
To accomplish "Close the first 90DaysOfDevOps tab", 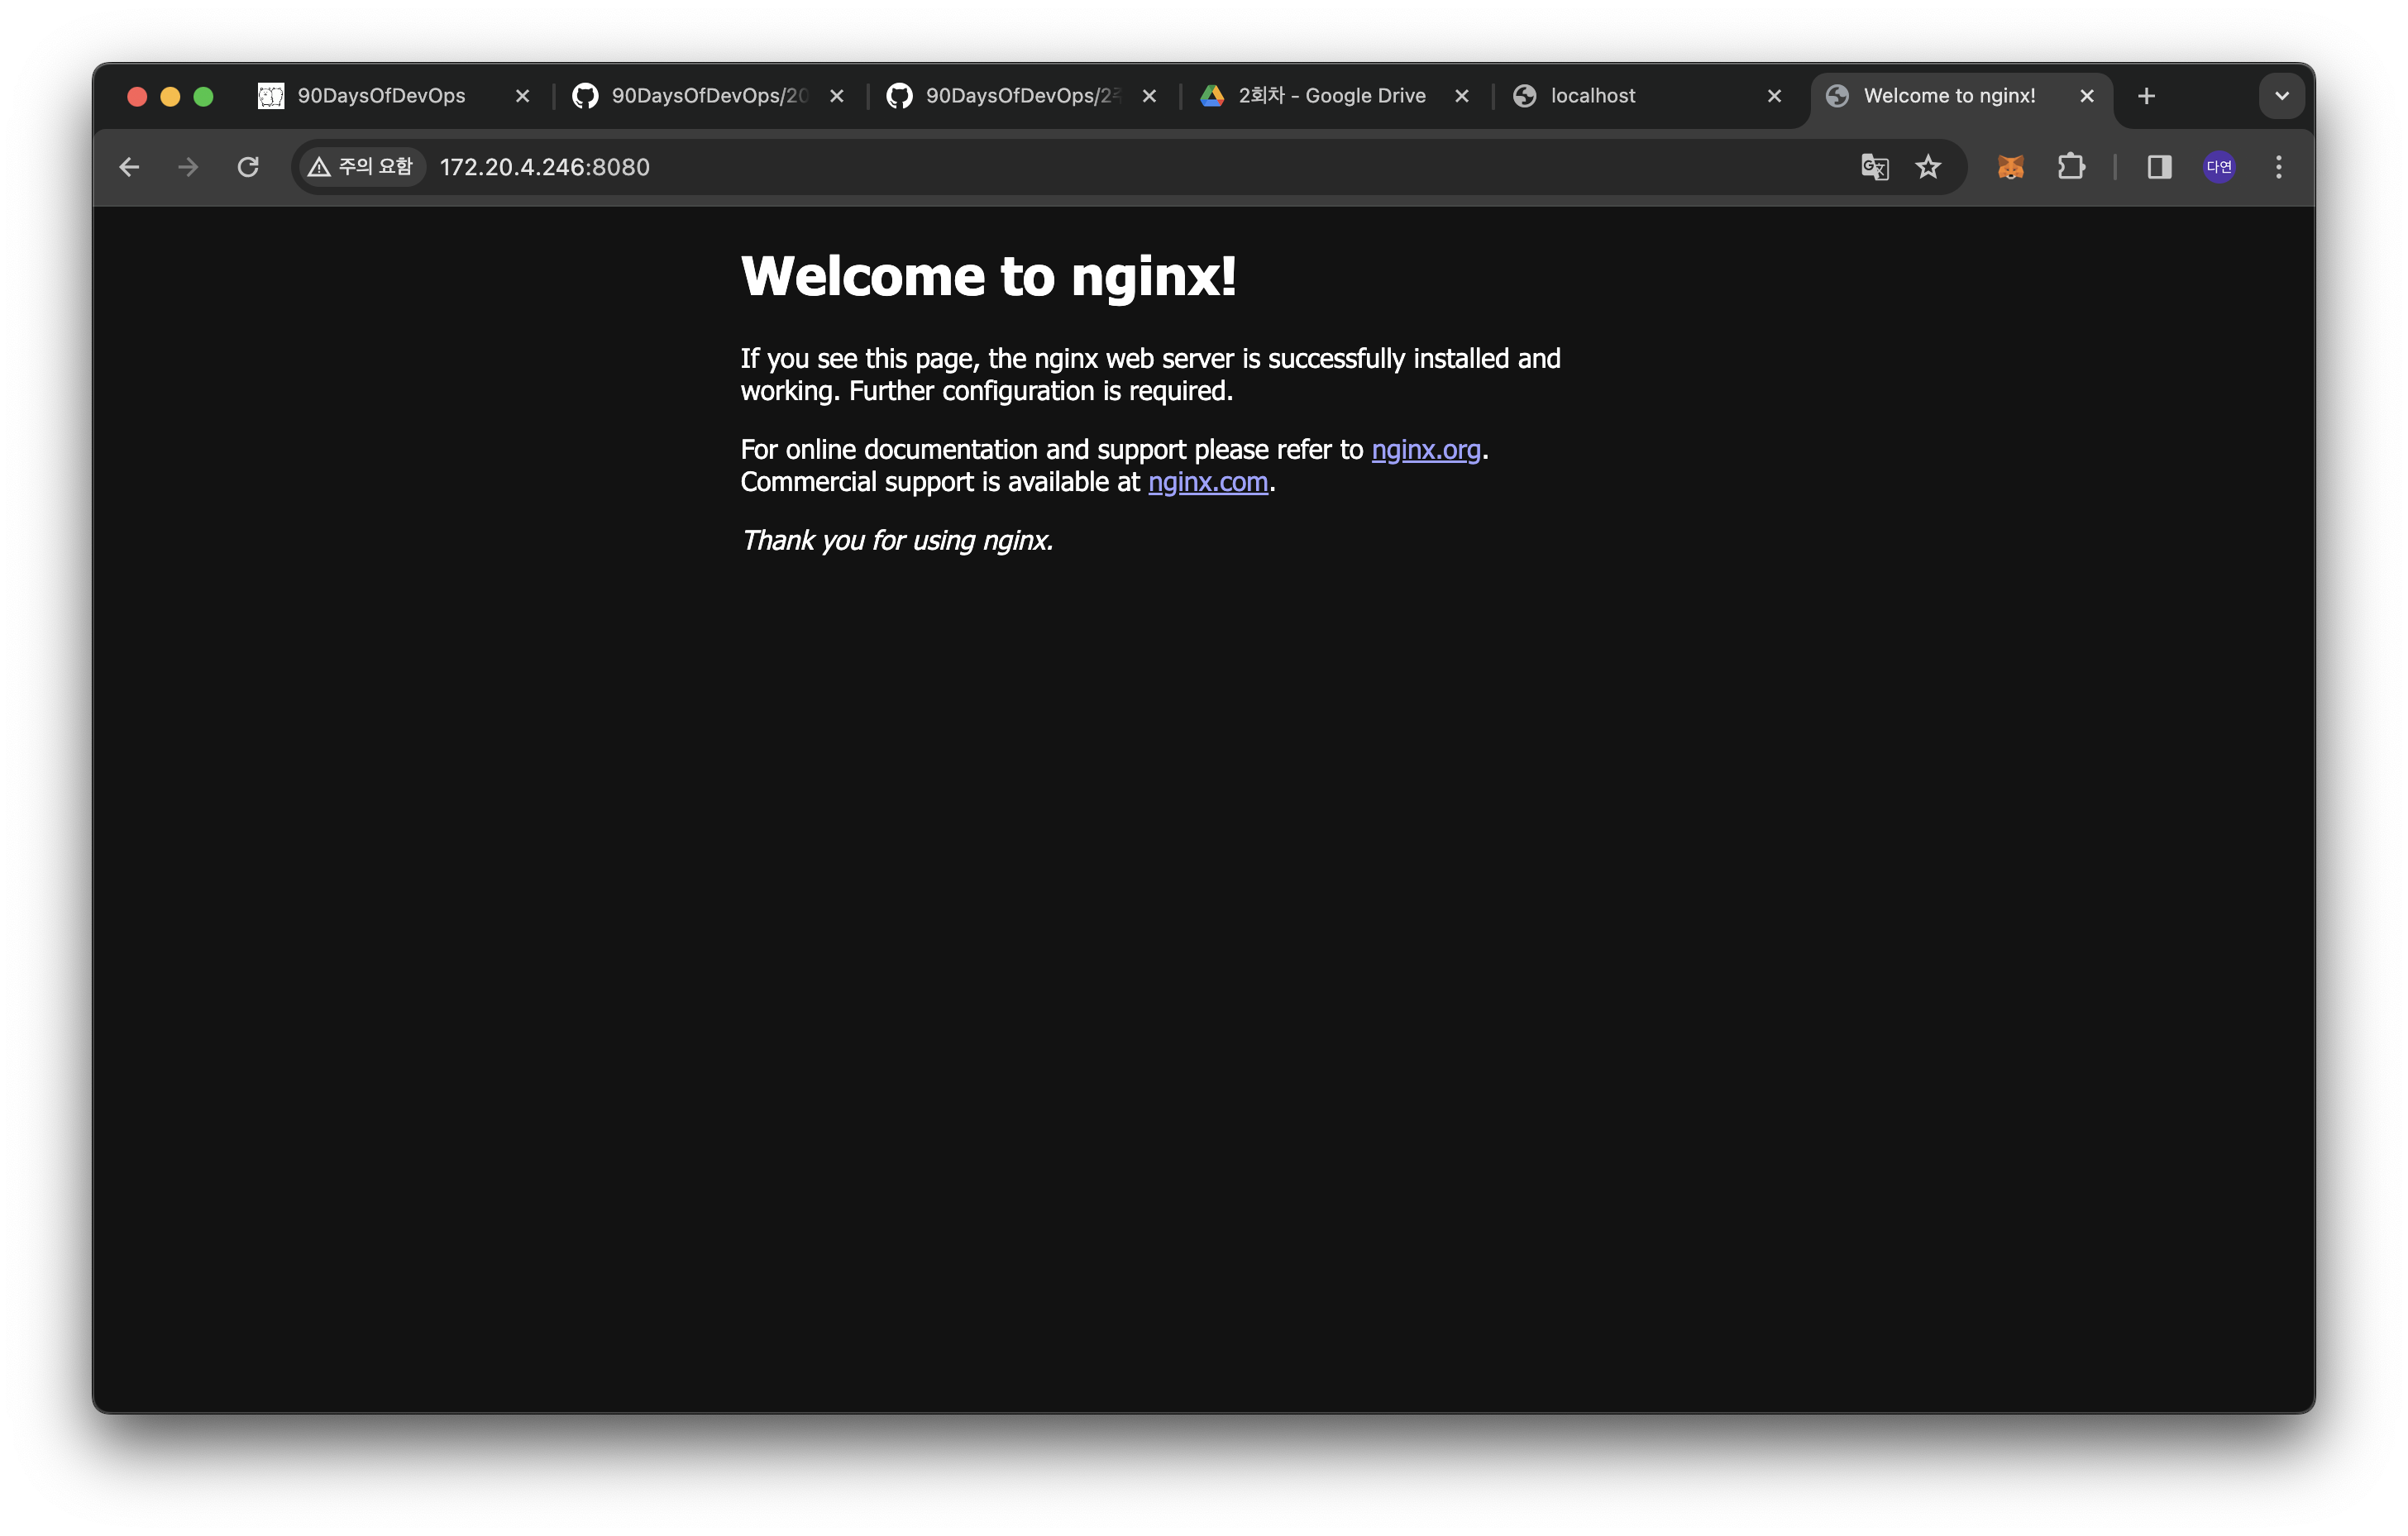I will click(x=522, y=96).
